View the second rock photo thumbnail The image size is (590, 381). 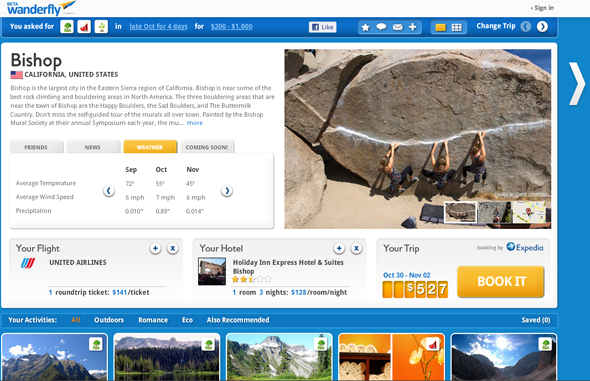pos(494,212)
